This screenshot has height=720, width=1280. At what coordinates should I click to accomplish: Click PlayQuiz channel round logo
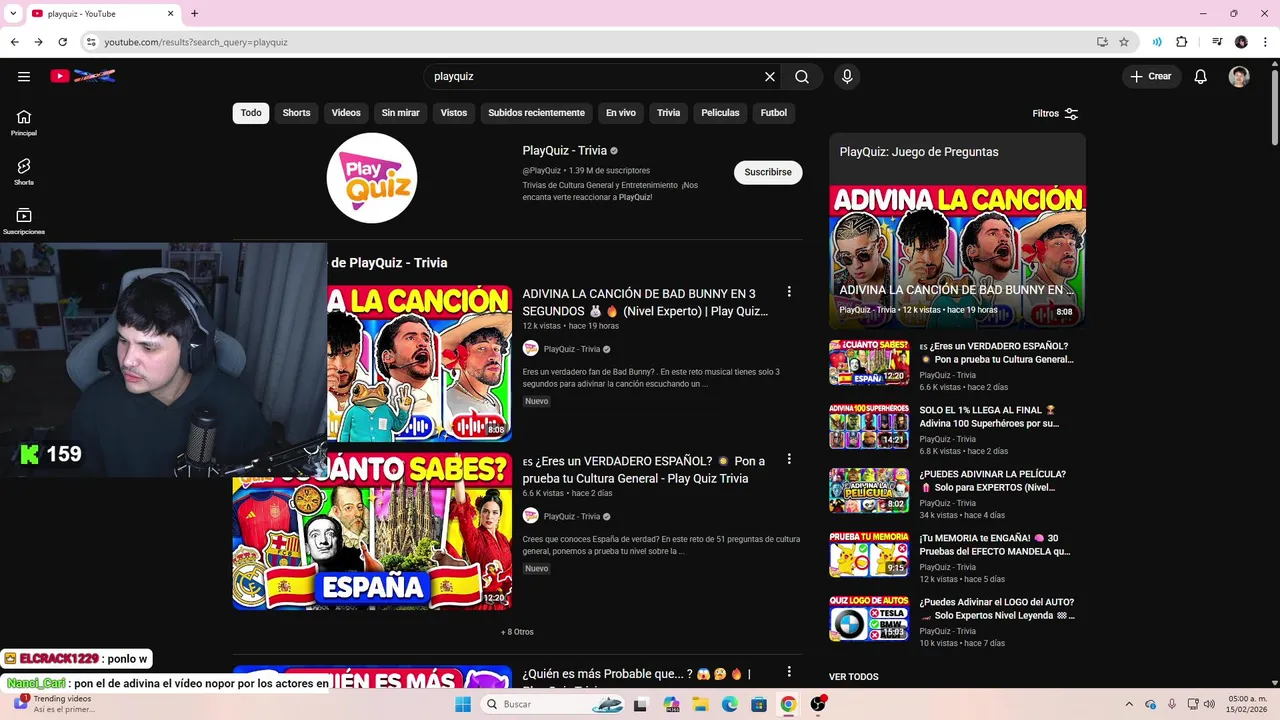(x=372, y=178)
